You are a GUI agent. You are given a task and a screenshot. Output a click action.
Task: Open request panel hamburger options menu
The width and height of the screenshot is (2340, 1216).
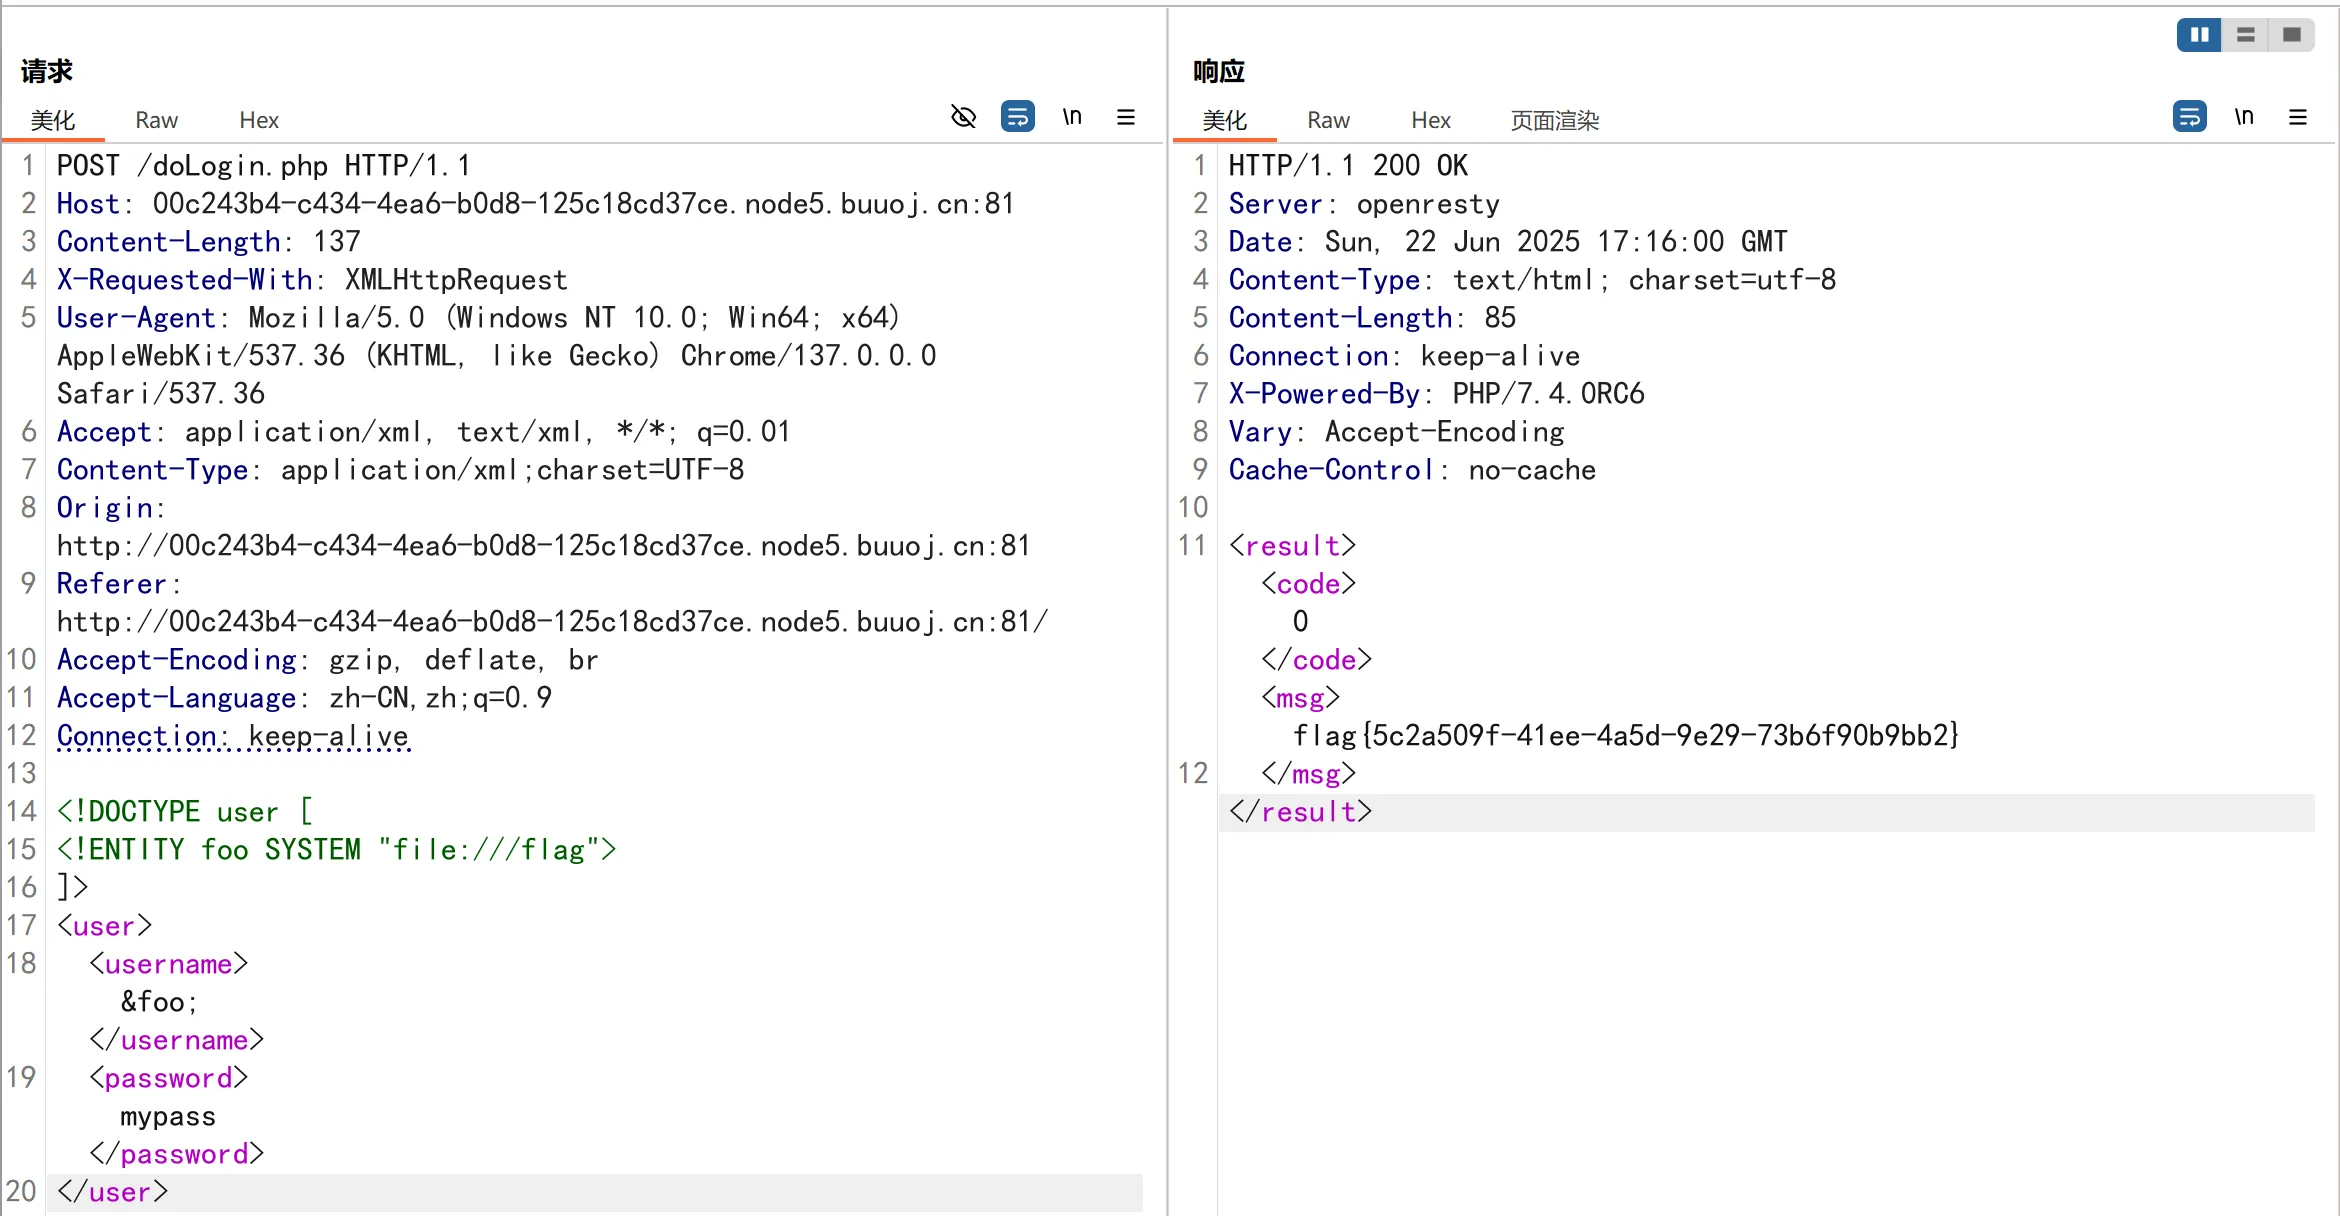coord(1126,117)
